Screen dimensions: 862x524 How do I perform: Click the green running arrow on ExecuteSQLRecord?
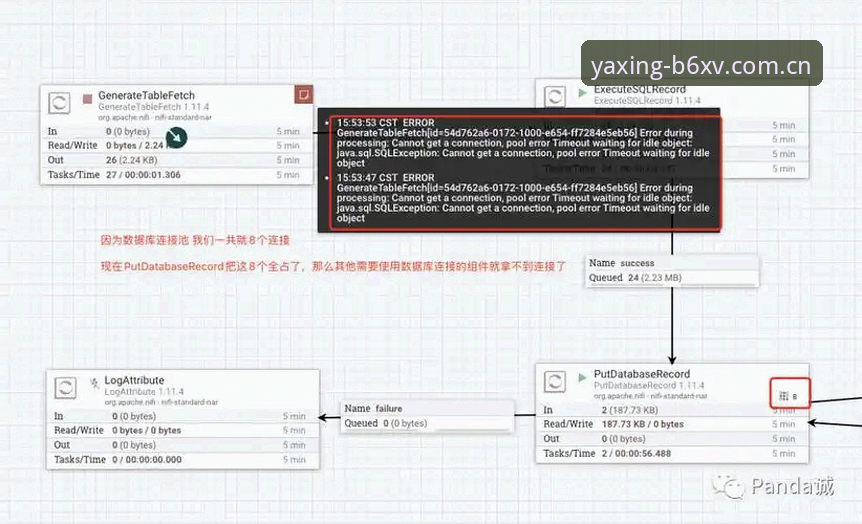coord(582,93)
